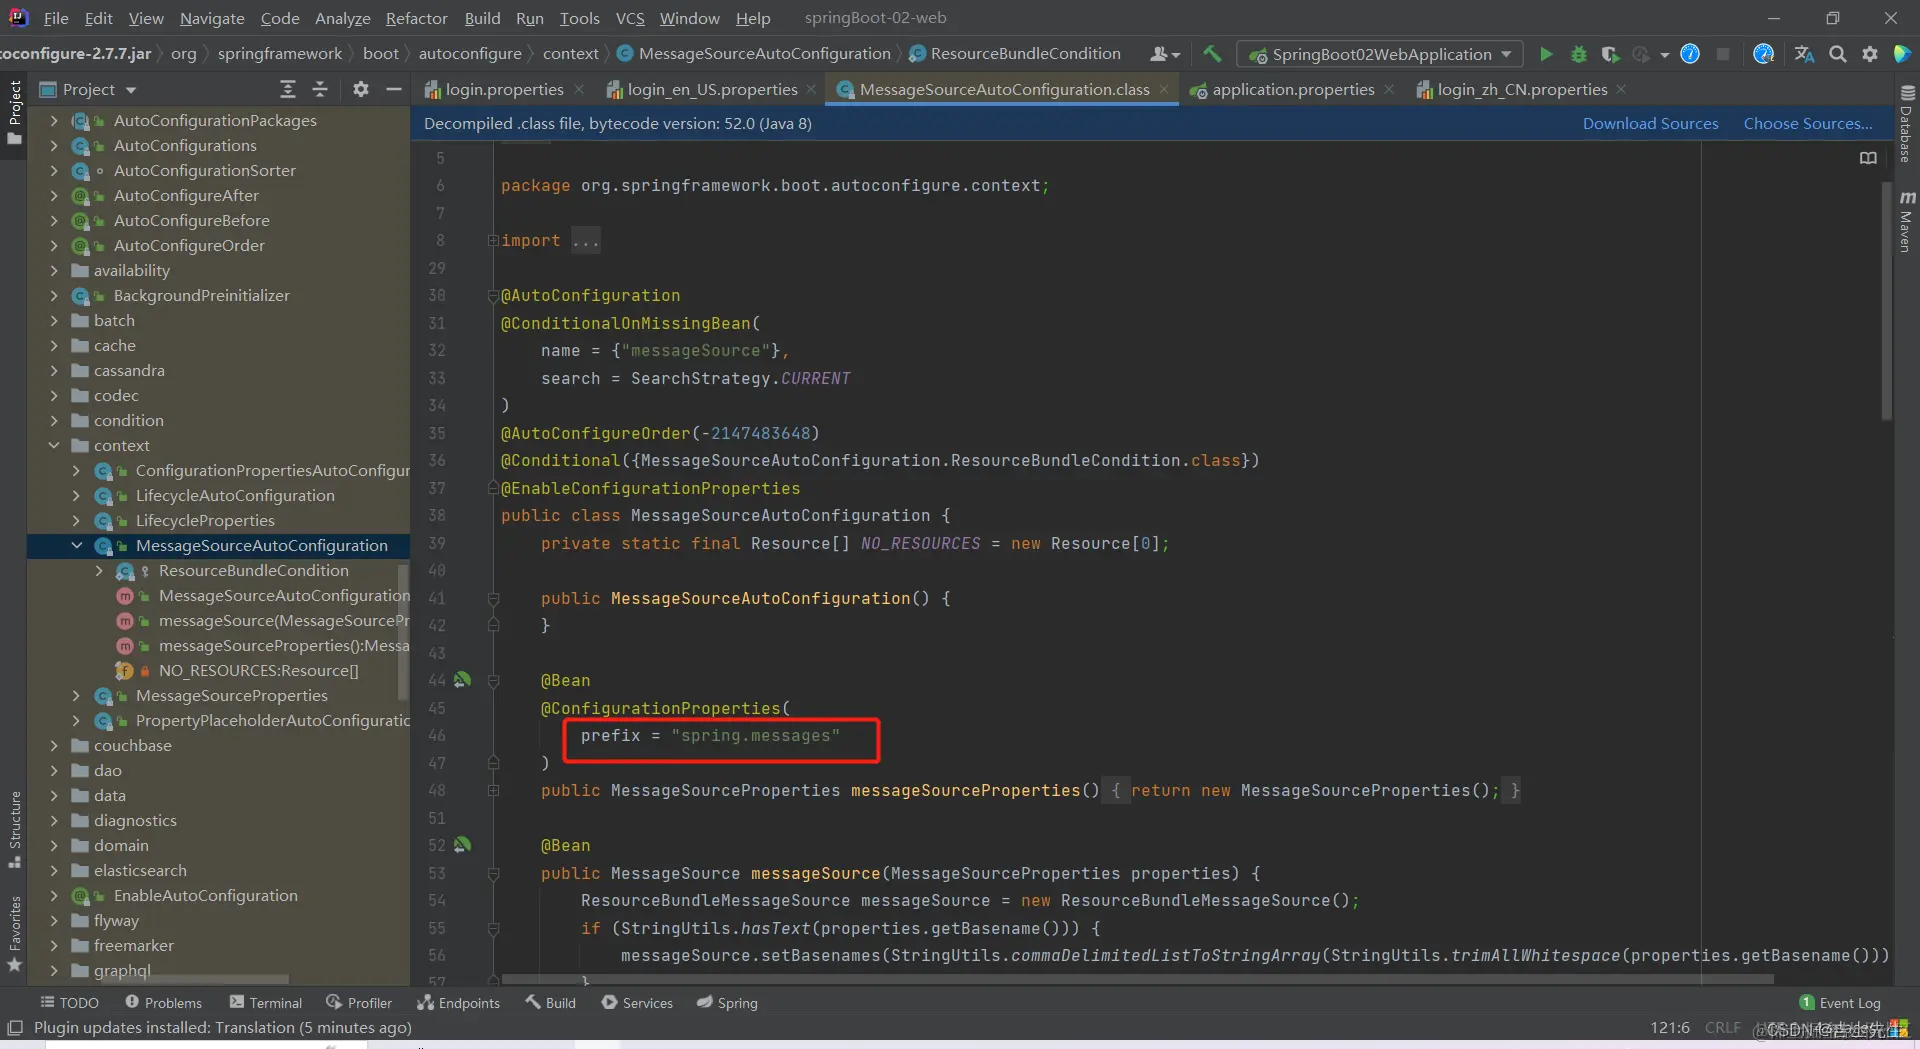Start debugging with the bug icon
This screenshot has width=1920, height=1049.
pos(1579,54)
